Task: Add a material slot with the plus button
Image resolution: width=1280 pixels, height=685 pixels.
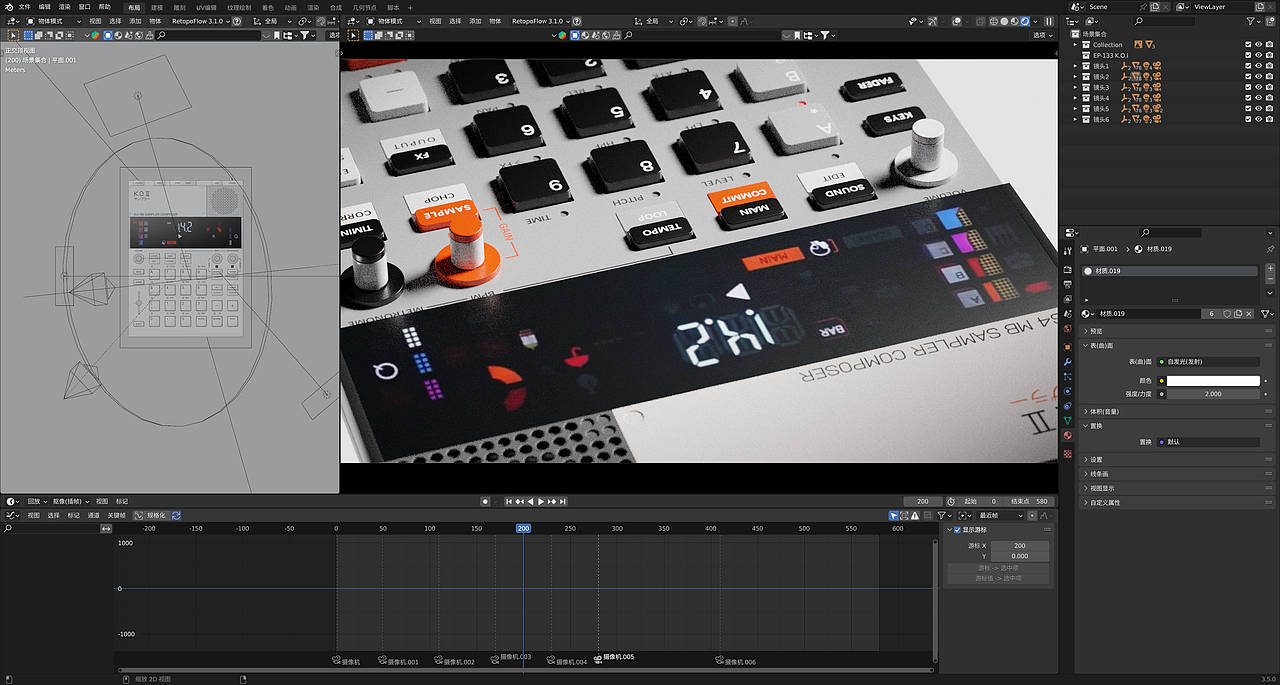Action: click(1270, 268)
